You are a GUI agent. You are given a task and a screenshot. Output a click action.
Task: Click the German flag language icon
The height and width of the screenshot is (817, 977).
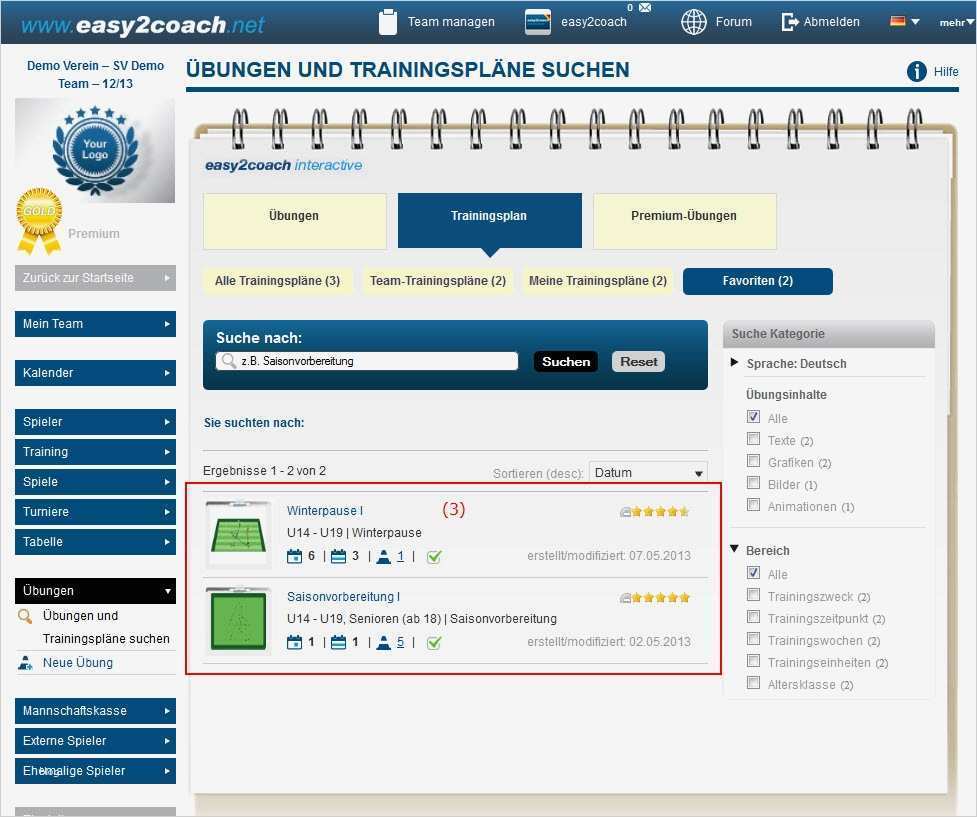[897, 21]
